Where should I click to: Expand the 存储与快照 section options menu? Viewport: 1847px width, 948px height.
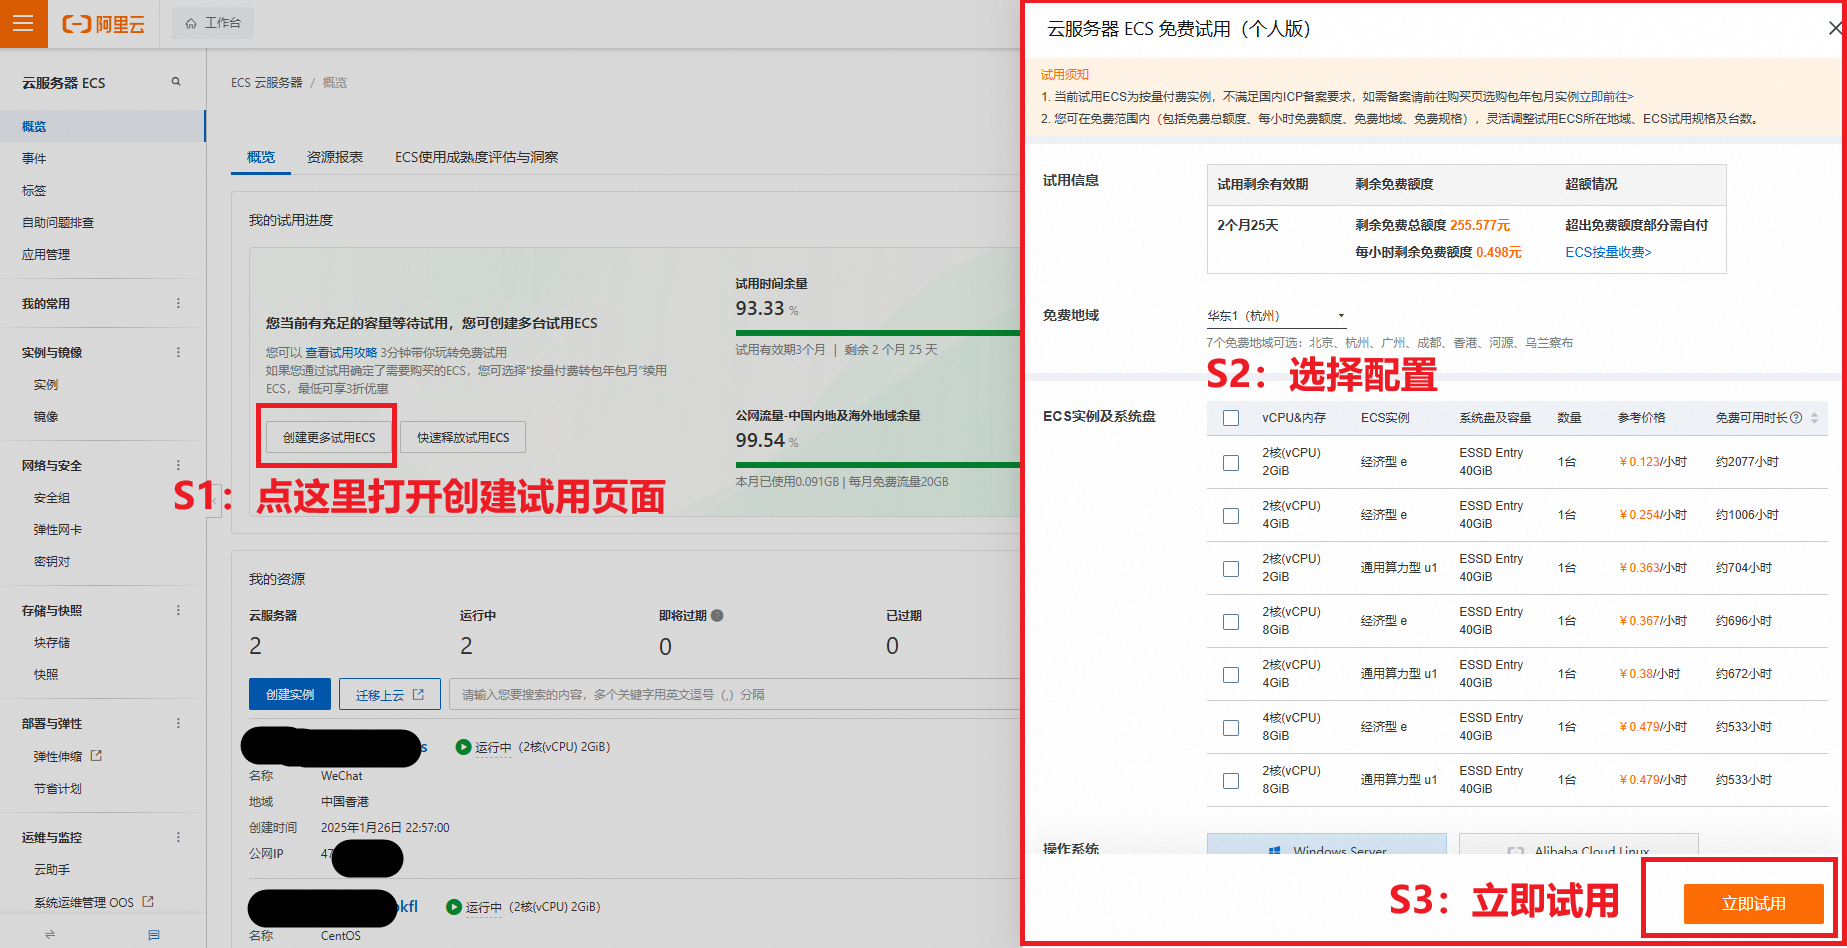click(179, 611)
